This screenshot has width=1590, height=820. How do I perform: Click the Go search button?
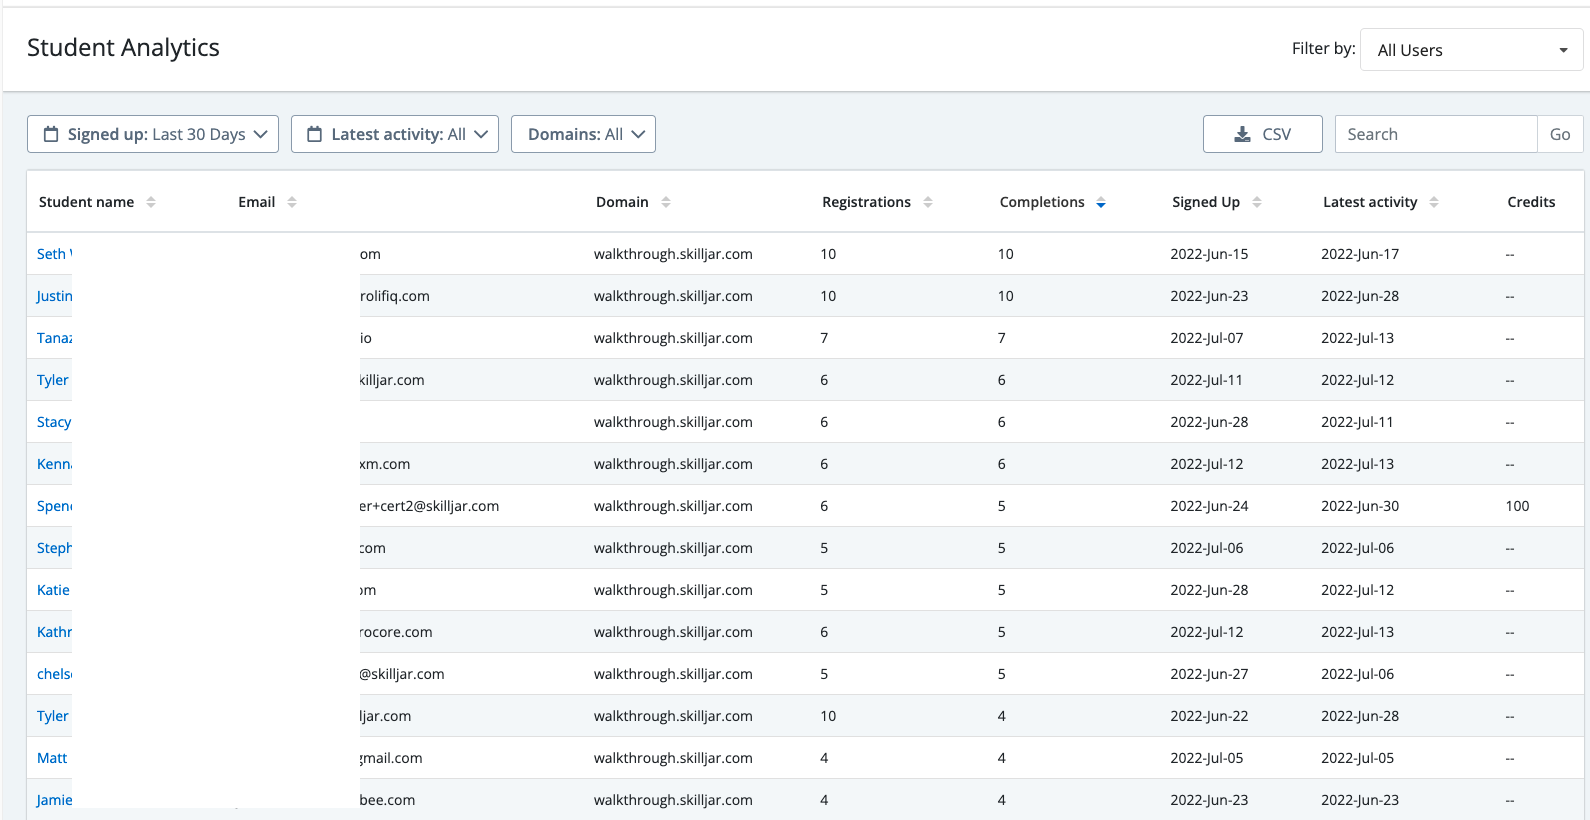(x=1560, y=134)
